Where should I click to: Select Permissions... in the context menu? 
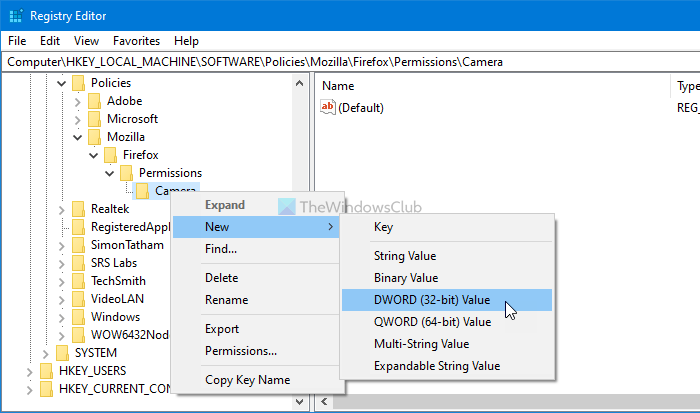(256, 351)
